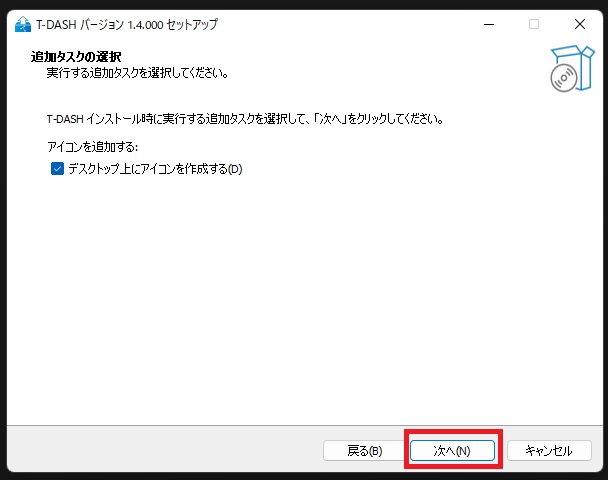
Task: Click the blue checkmark box for desktop icon
Action: click(57, 169)
